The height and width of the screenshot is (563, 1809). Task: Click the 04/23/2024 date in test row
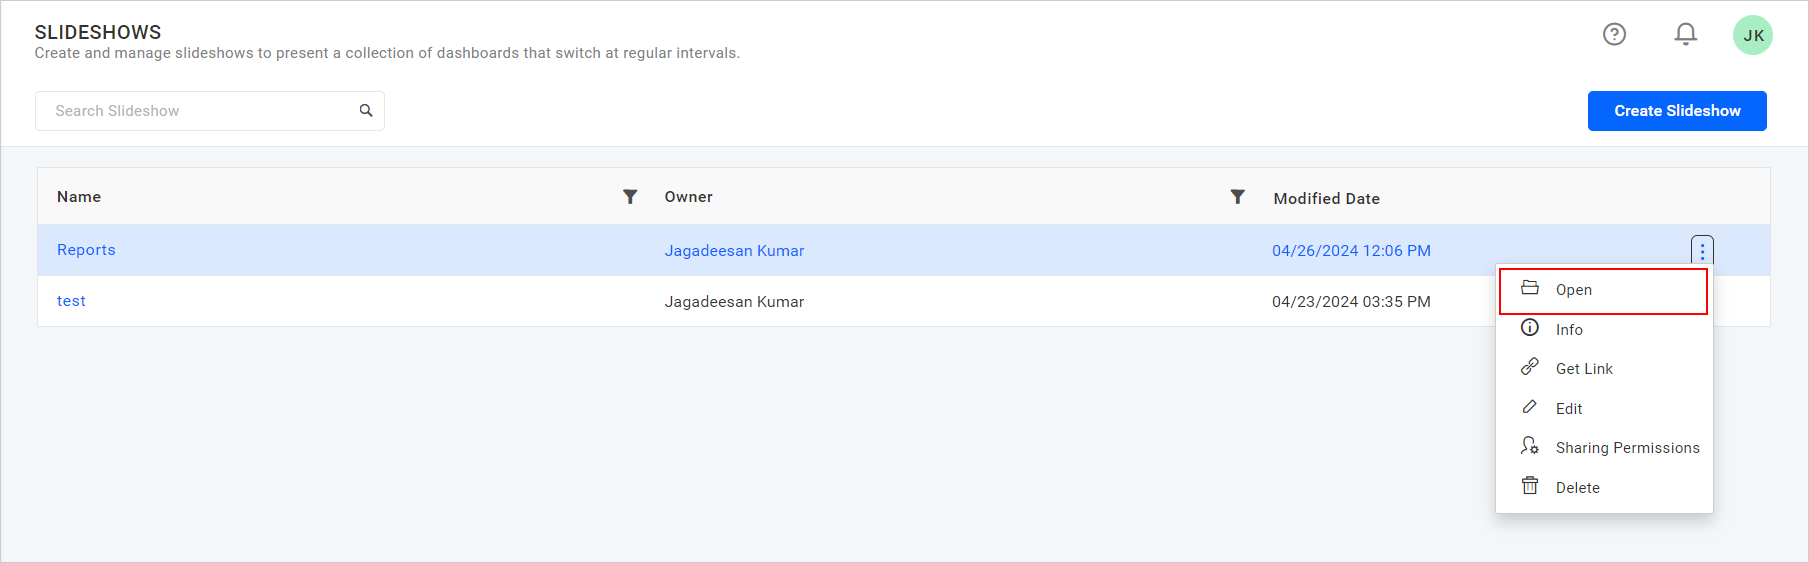(x=1350, y=302)
